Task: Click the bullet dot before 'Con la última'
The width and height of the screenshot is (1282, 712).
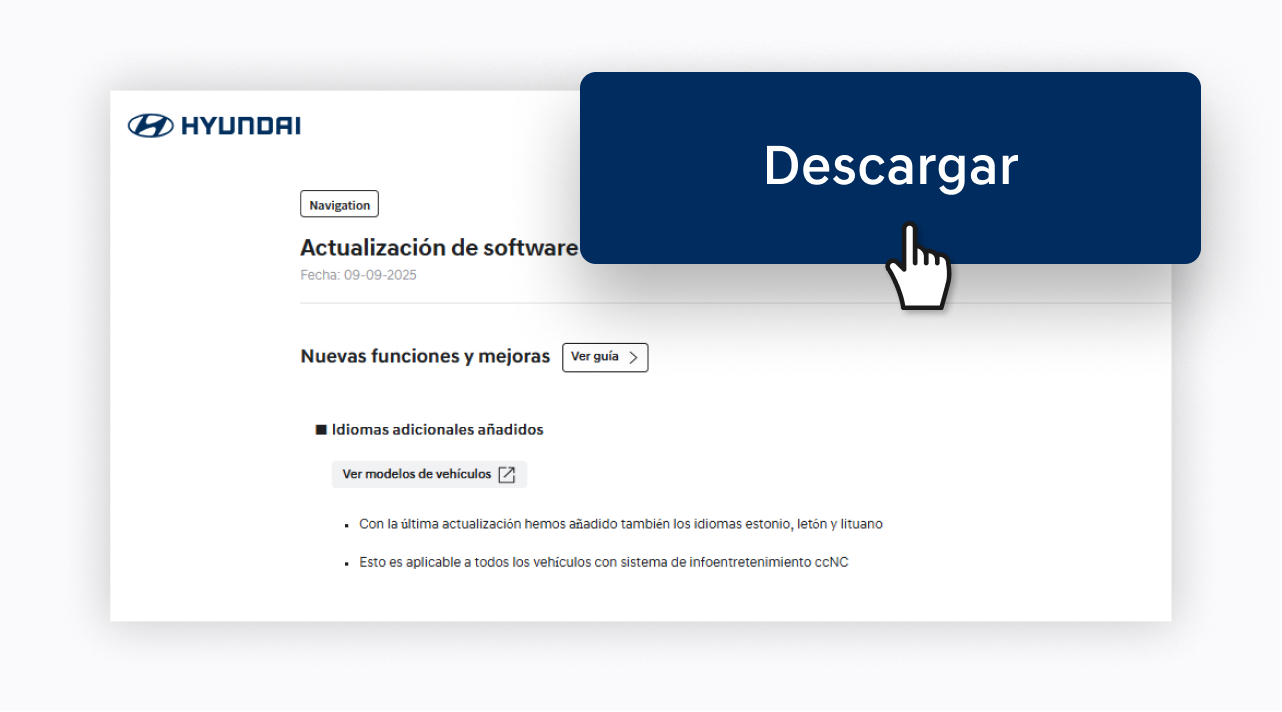Action: tap(346, 525)
